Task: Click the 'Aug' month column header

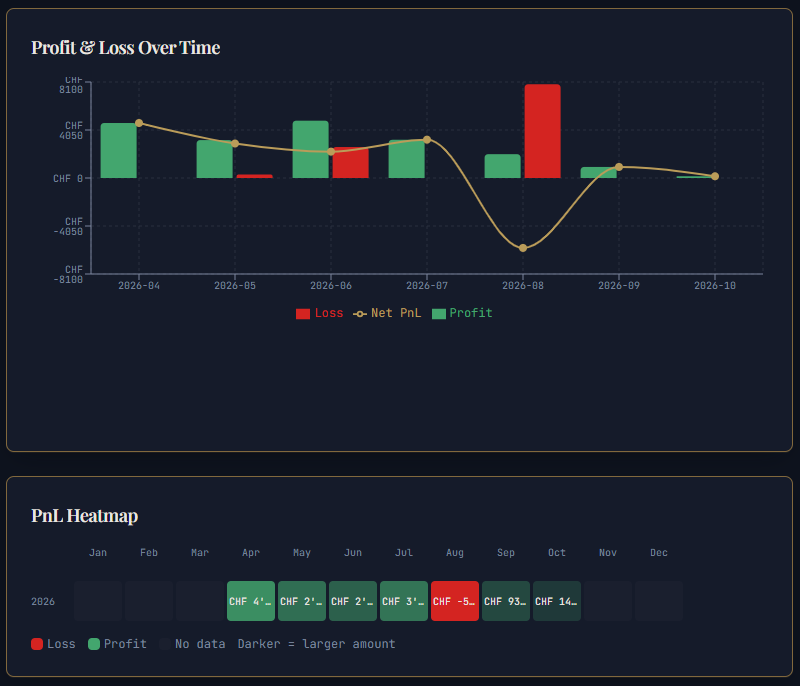Action: pyautogui.click(x=455, y=552)
